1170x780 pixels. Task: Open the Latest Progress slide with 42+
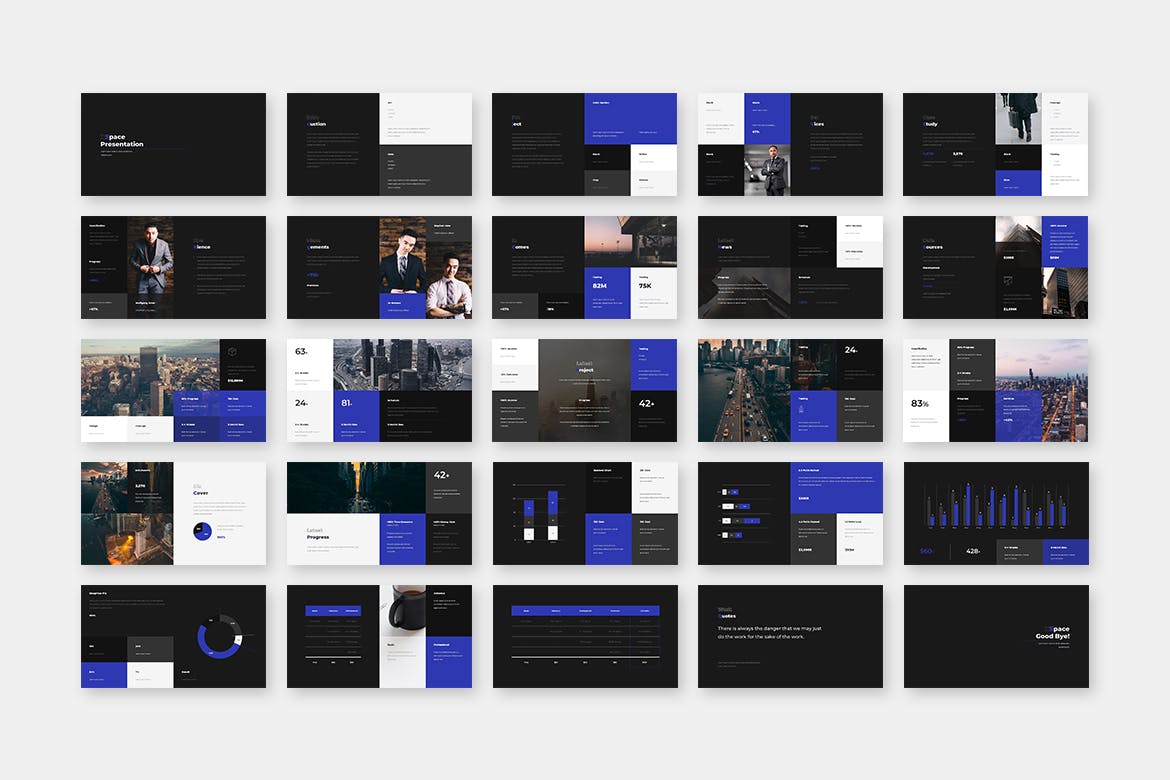coord(379,513)
